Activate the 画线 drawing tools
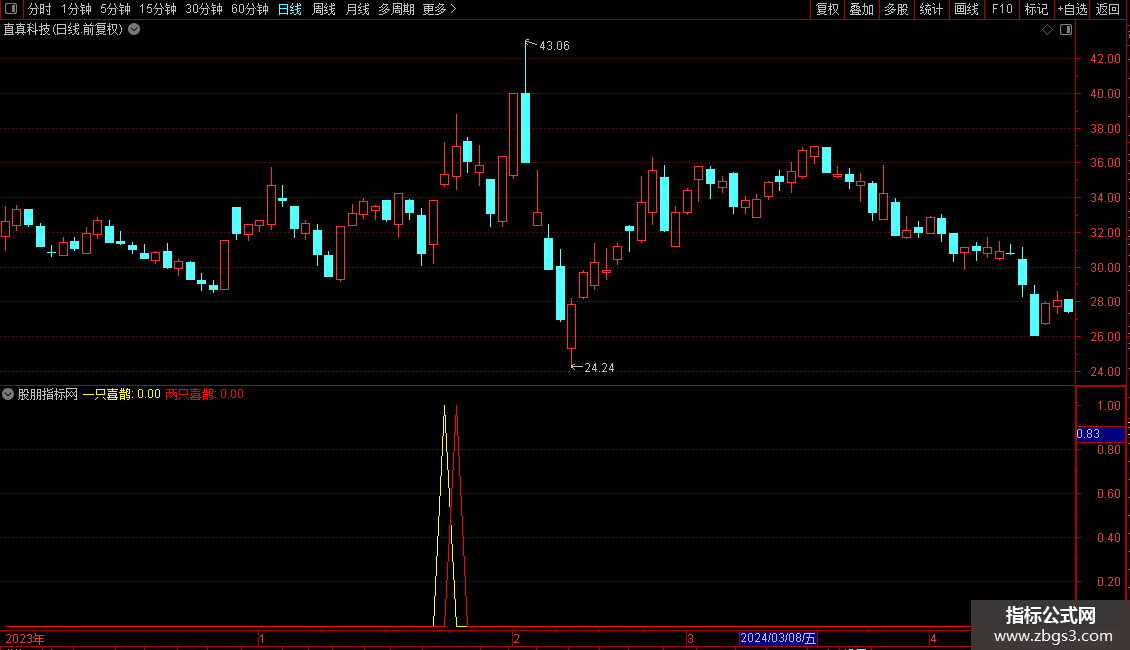Image resolution: width=1130 pixels, height=650 pixels. (x=966, y=9)
